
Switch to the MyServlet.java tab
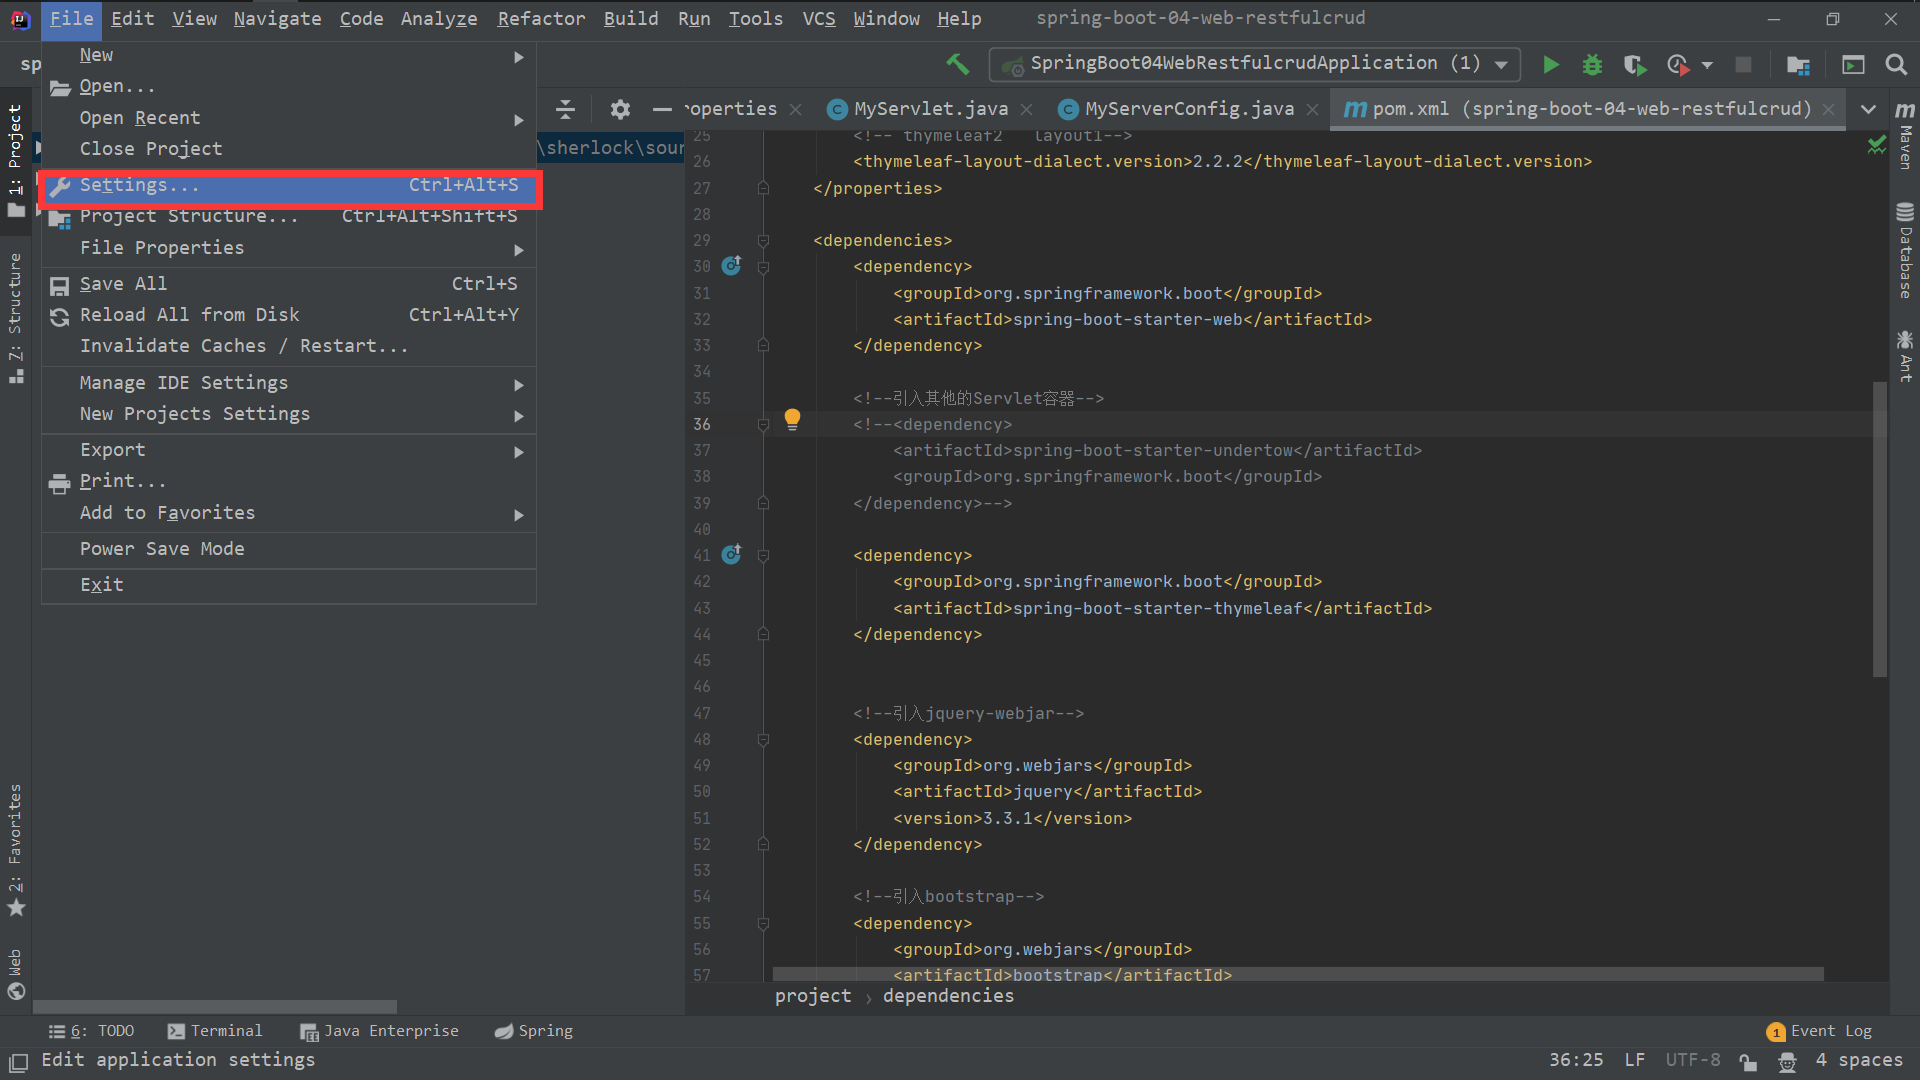930,109
